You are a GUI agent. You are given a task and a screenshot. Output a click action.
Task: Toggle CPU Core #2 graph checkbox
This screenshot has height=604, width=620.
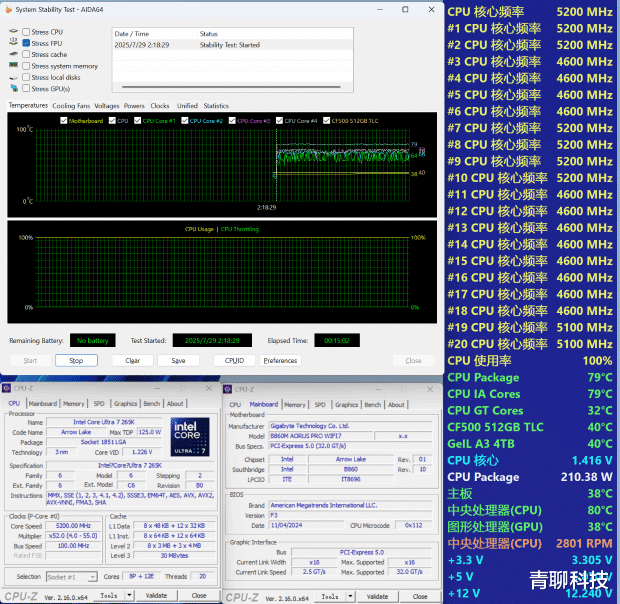pos(185,121)
